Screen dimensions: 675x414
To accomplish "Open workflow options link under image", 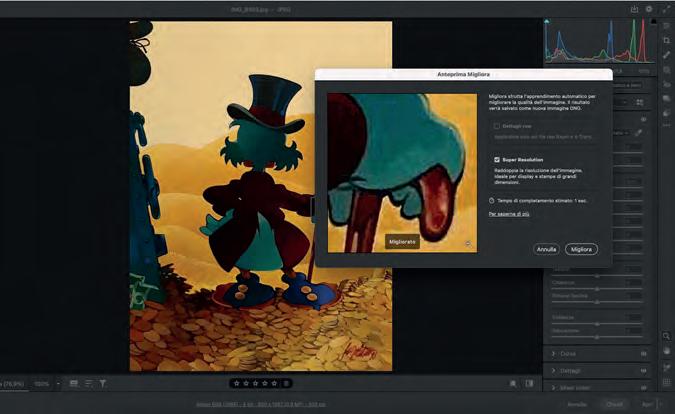I will 260,405.
